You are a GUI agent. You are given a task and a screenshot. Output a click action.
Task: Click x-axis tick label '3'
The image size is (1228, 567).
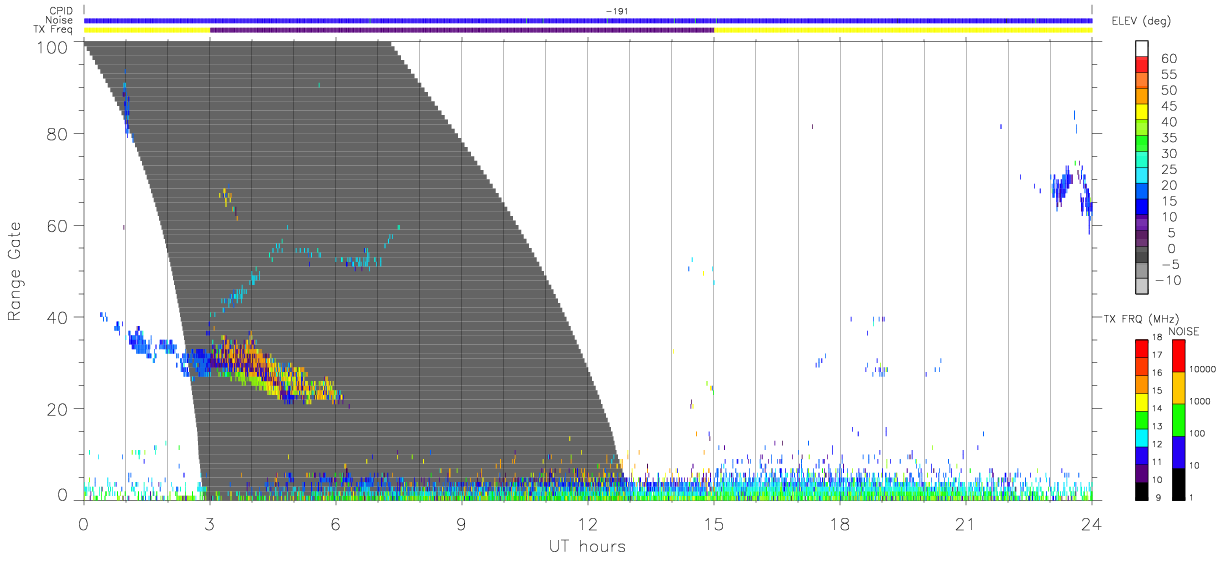point(209,524)
